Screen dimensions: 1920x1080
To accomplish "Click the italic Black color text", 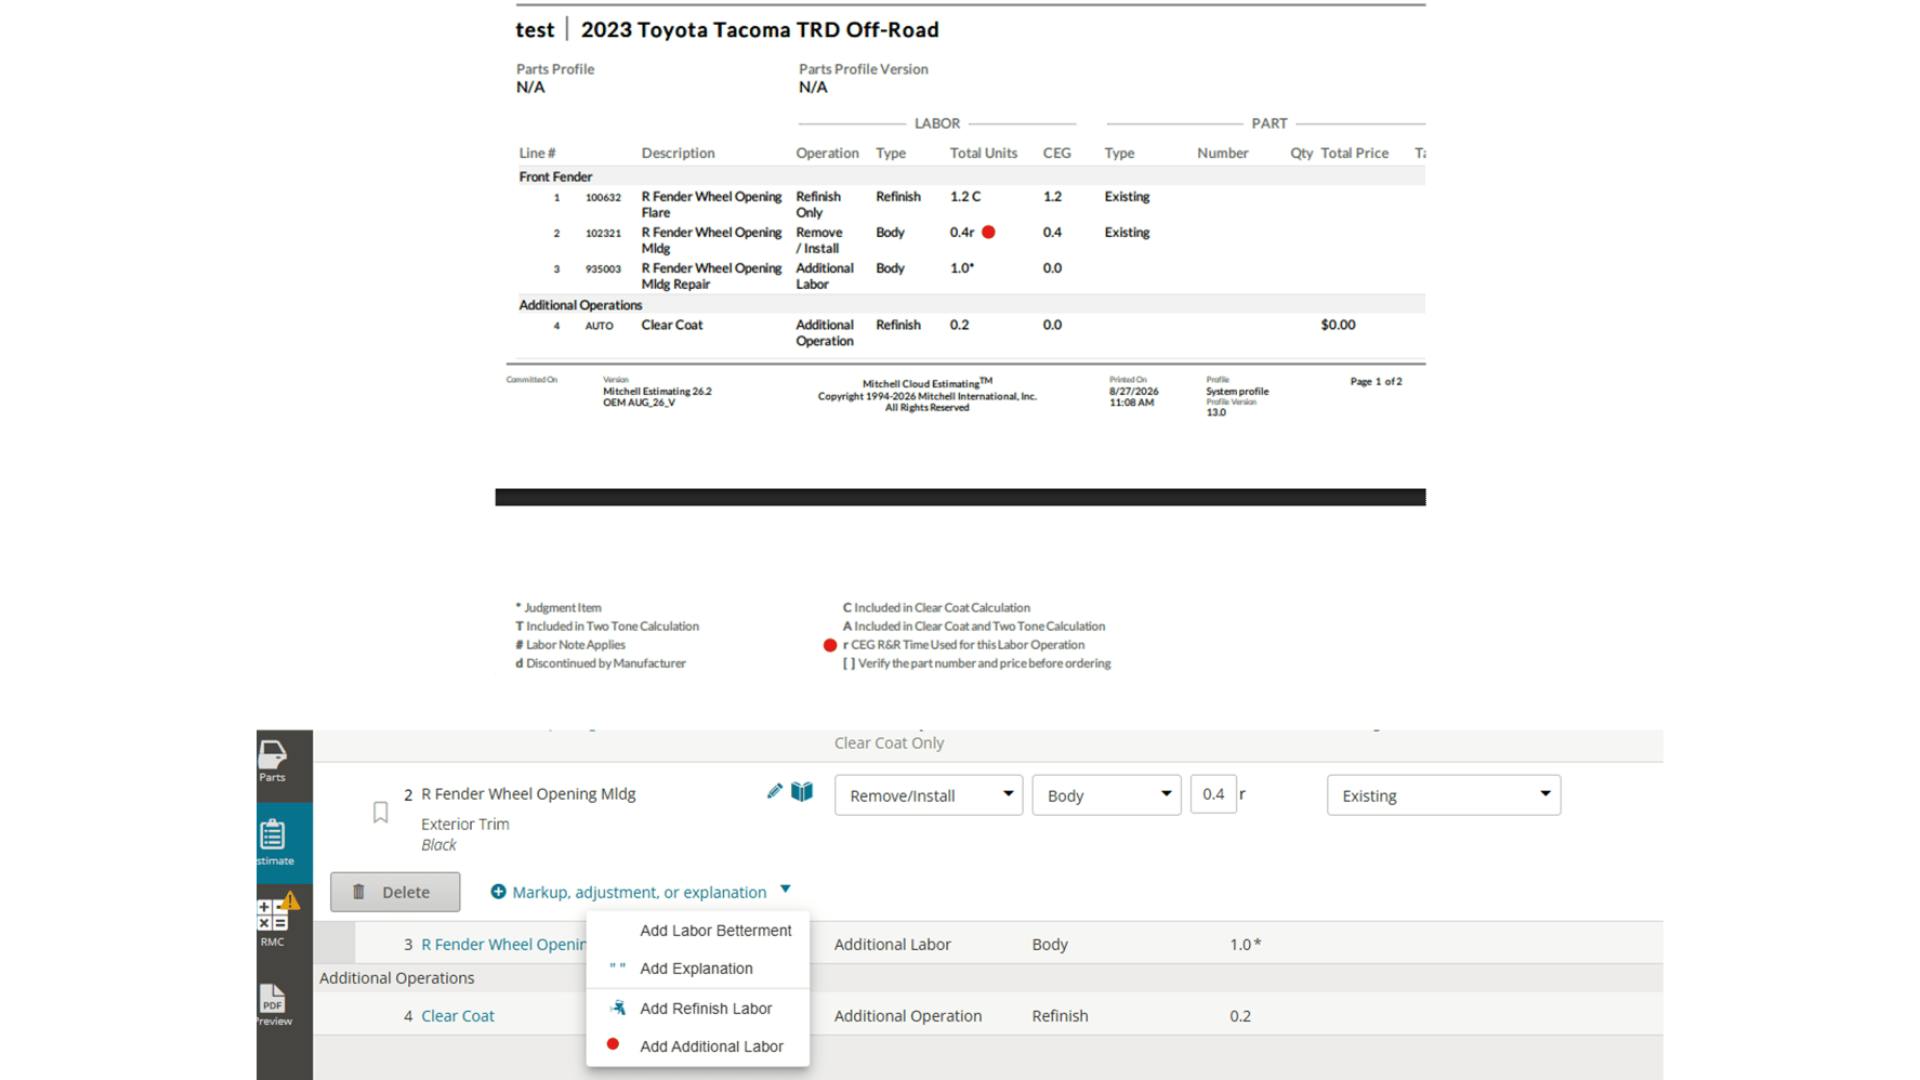I will coord(438,845).
